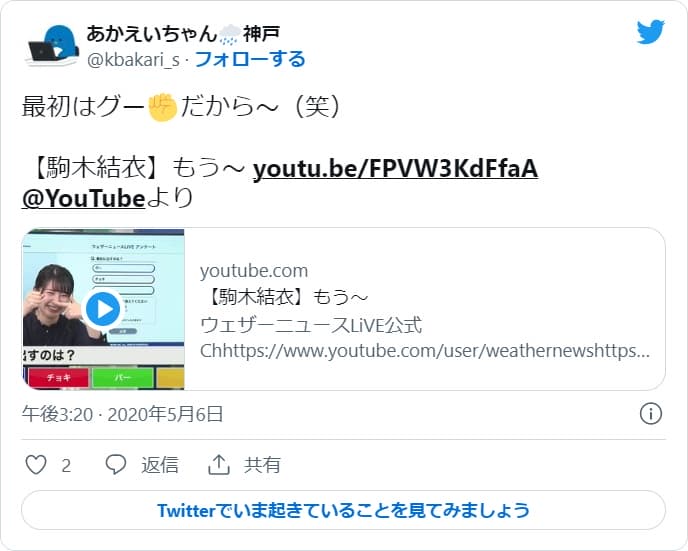The width and height of the screenshot is (688, 551).
Task: Click the フォローする follow link
Action: (250, 59)
